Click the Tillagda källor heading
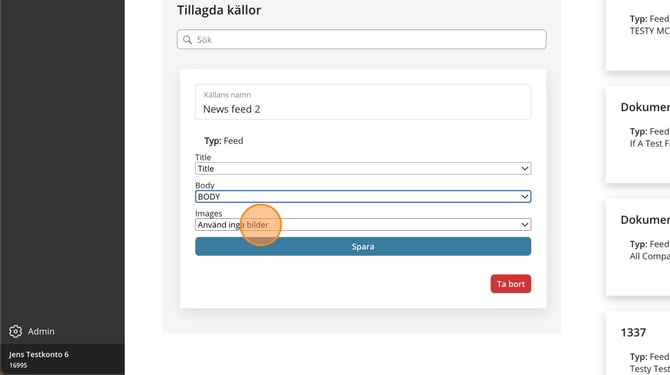Image resolution: width=670 pixels, height=375 pixels. (219, 10)
